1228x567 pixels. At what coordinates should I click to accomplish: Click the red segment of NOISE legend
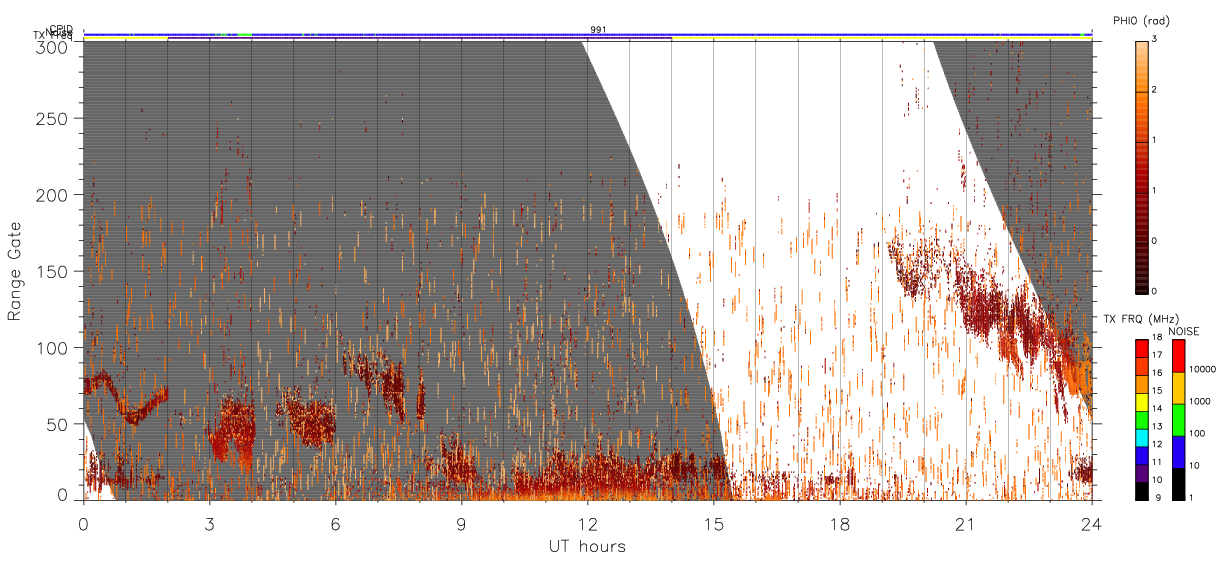(1178, 356)
